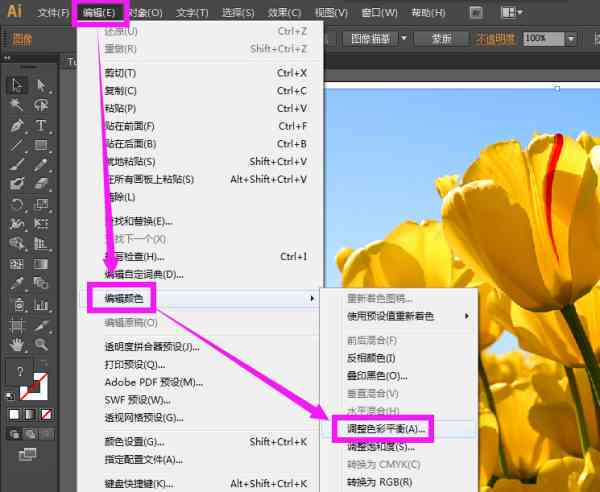The image size is (600, 492).
Task: Select the Pencil tool
Action: 41,165
